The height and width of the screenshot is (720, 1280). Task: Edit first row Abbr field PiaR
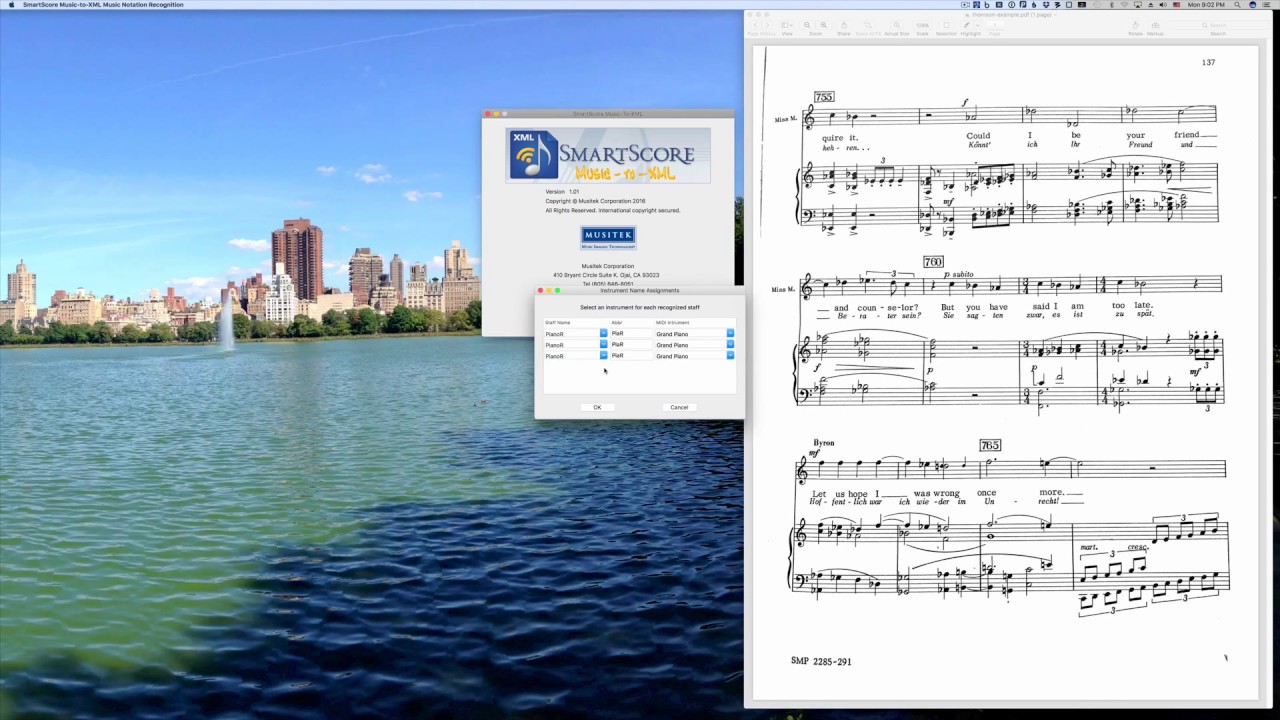click(x=630, y=333)
